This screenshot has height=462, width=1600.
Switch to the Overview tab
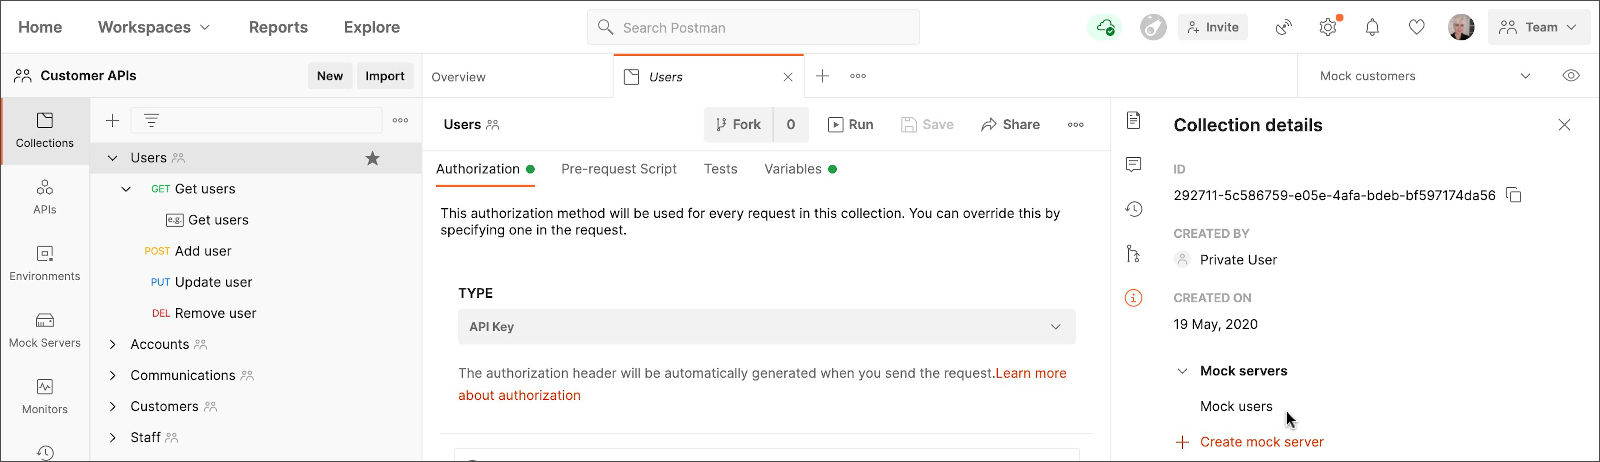[x=458, y=77]
